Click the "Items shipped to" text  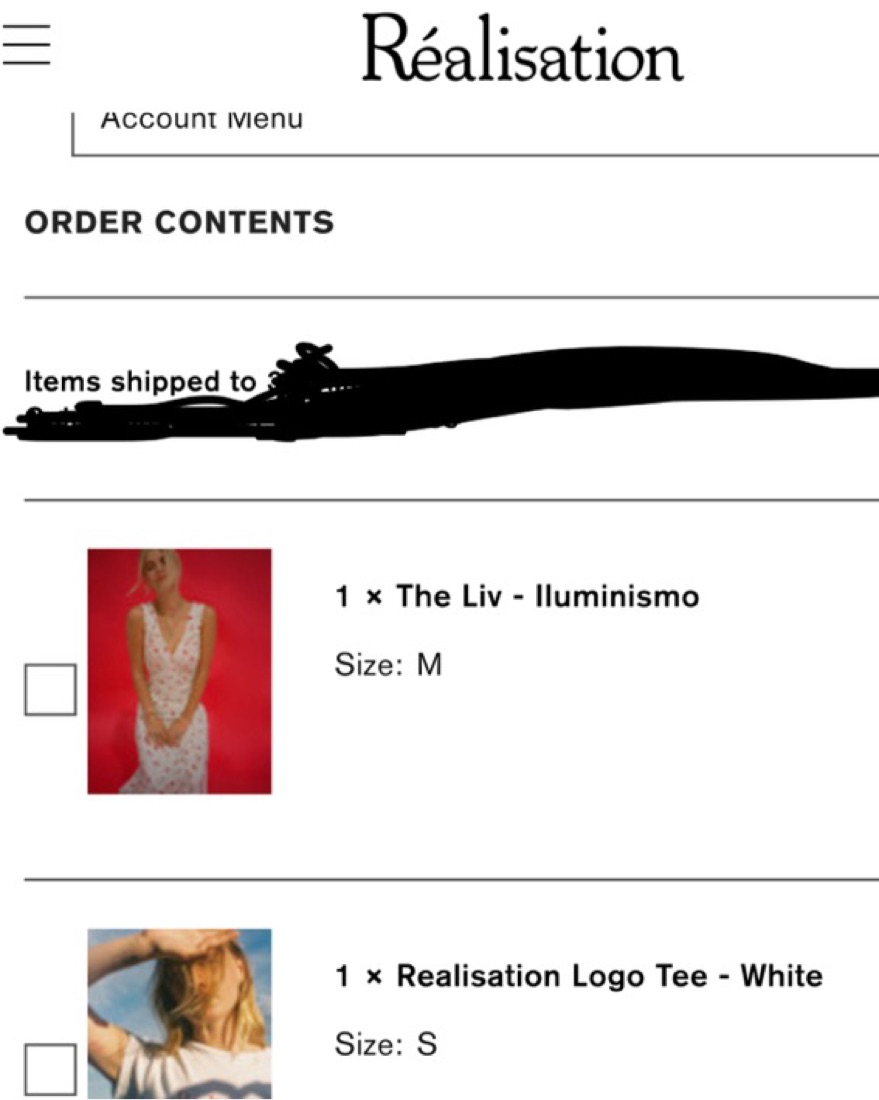tap(140, 381)
